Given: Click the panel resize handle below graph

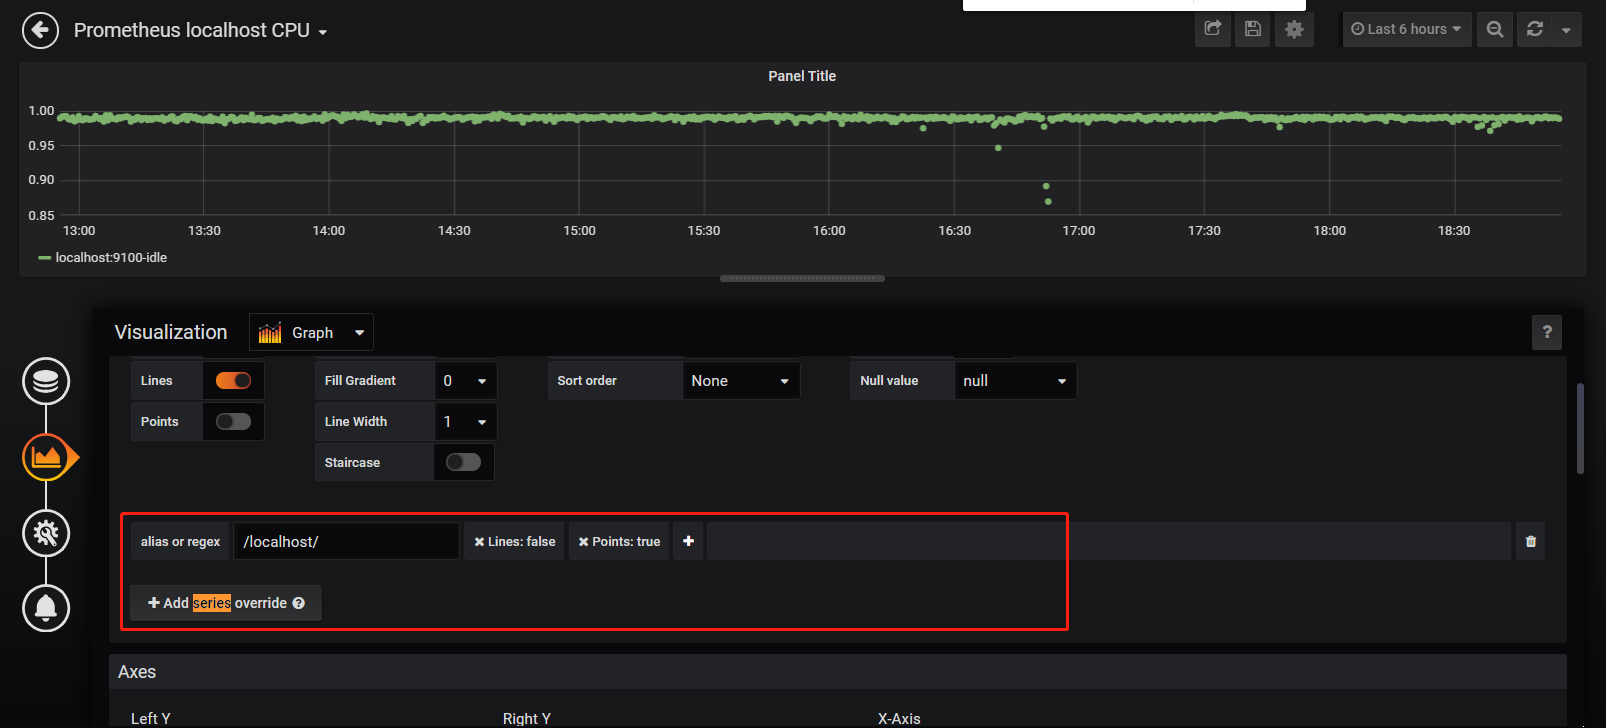Looking at the screenshot, I should (x=802, y=279).
